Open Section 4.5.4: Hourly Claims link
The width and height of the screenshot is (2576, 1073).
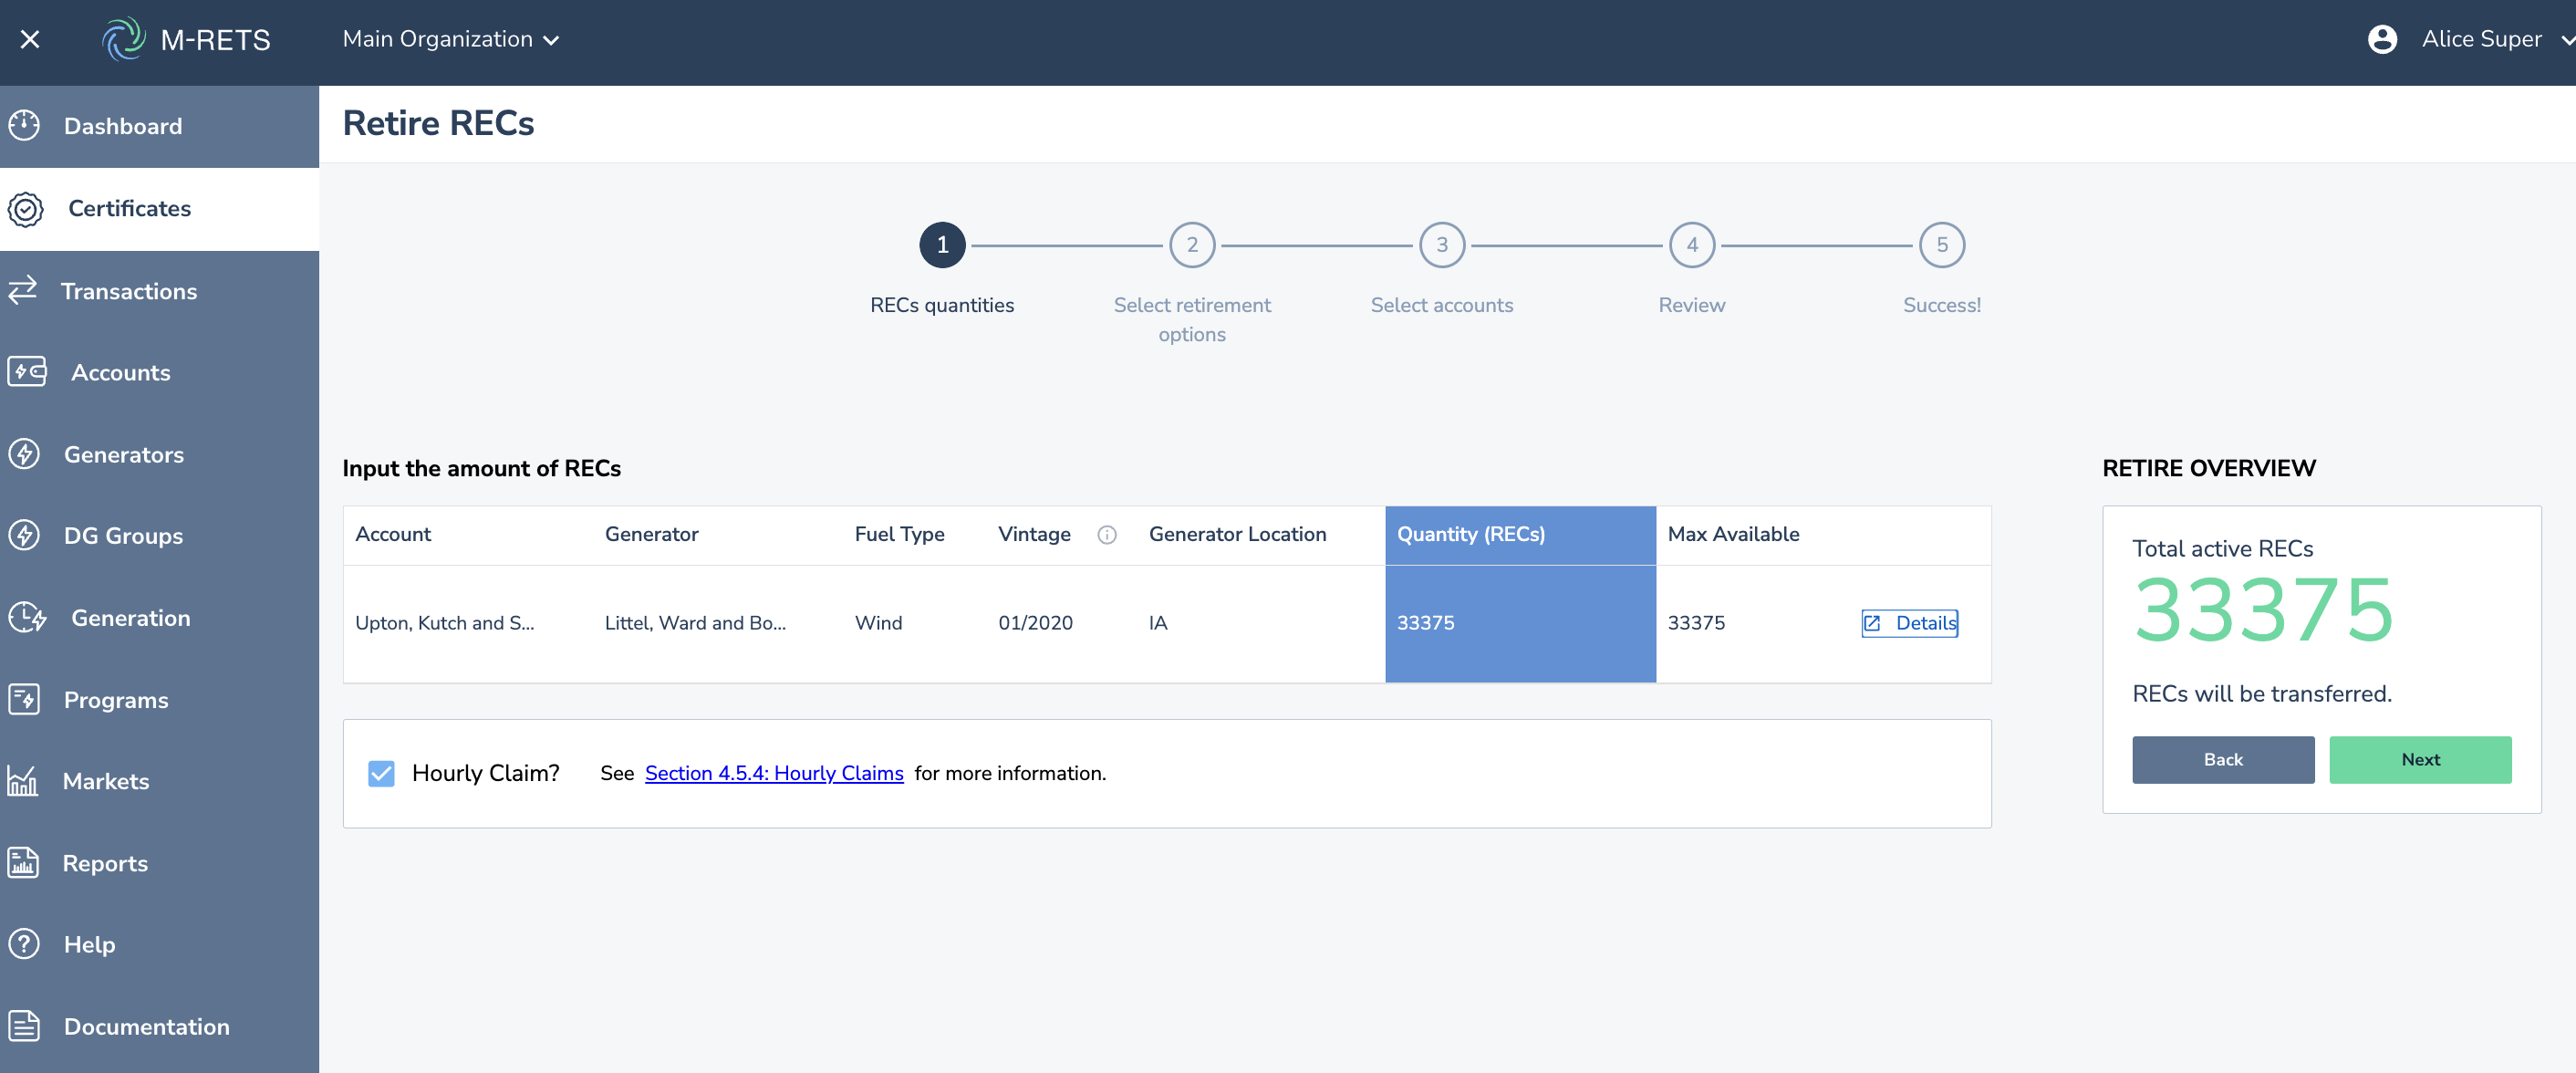pyautogui.click(x=774, y=773)
